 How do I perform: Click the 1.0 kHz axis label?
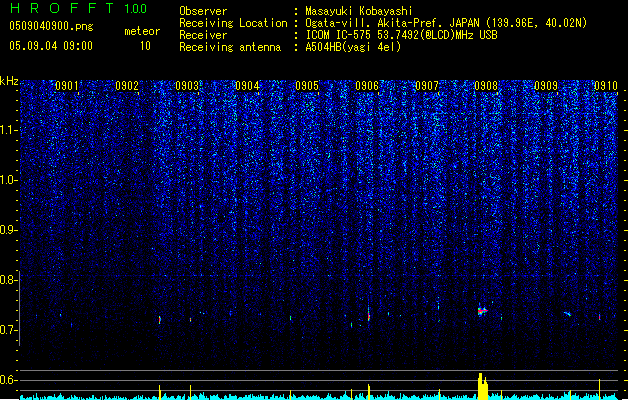(9, 180)
